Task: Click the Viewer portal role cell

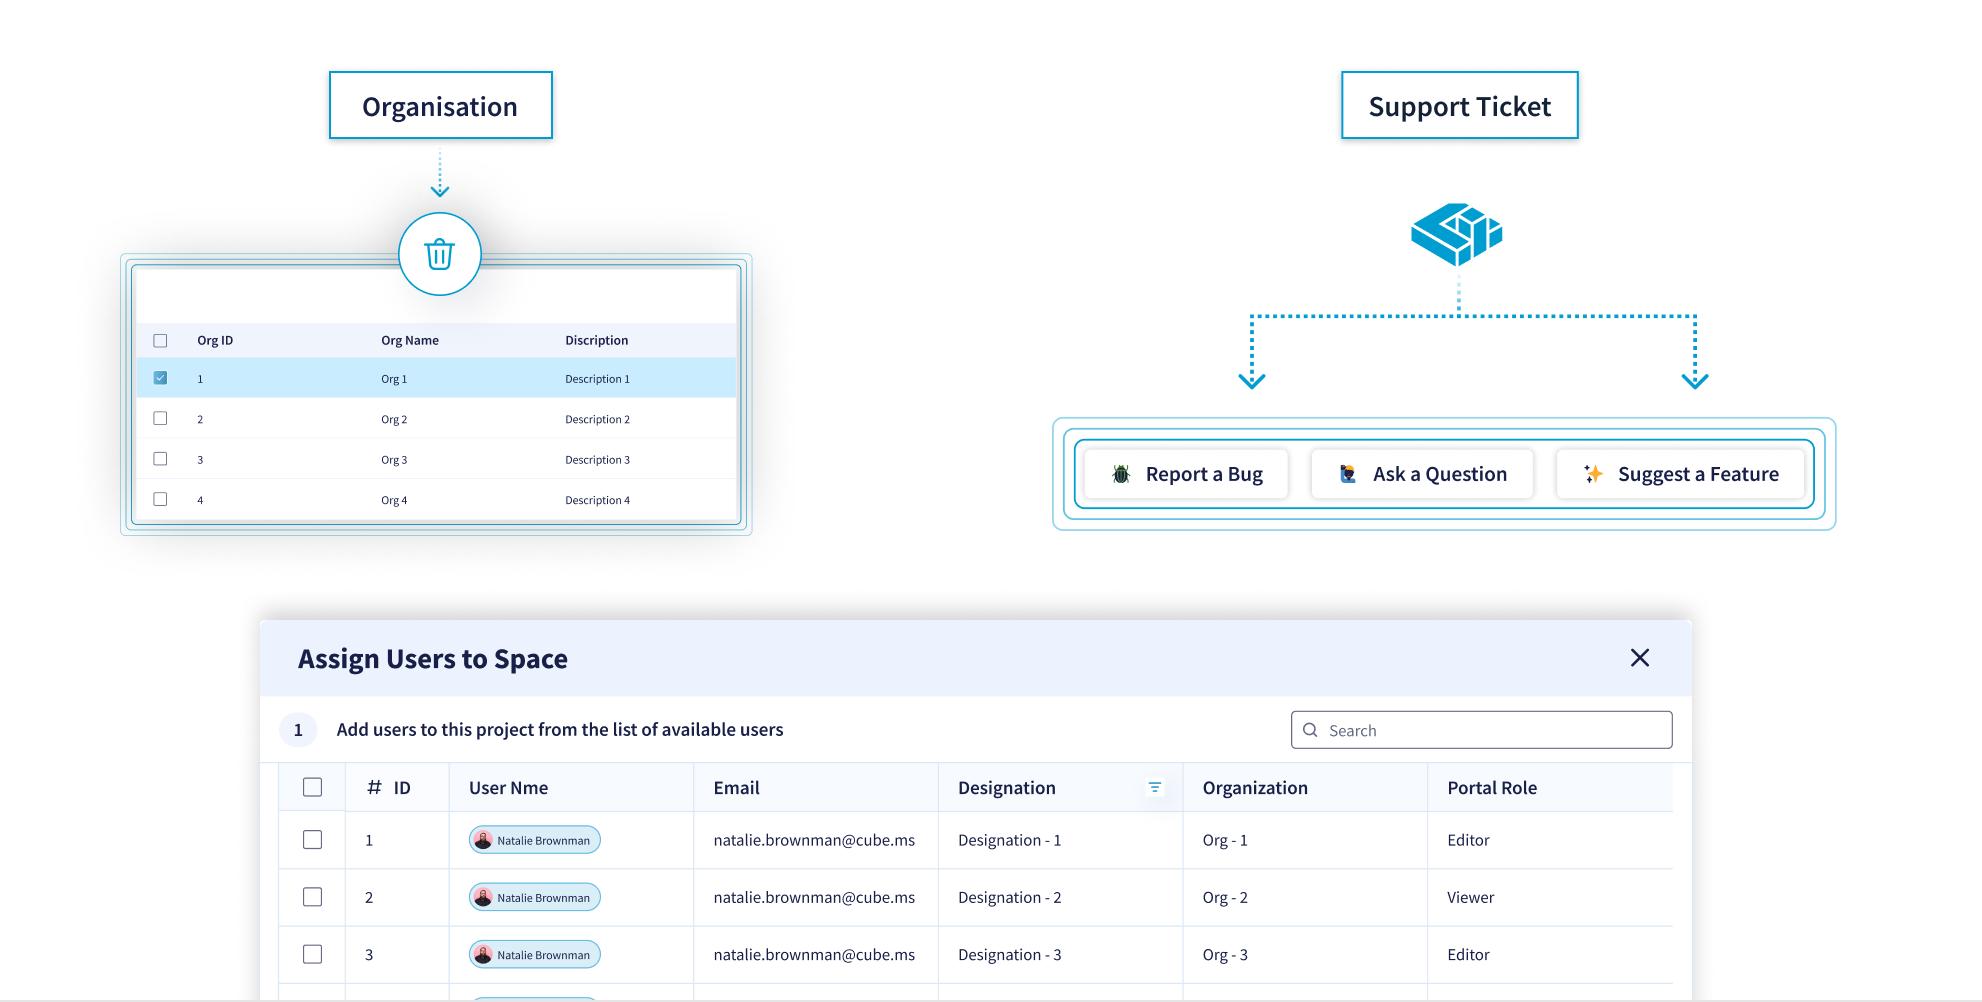Action: 1470,897
